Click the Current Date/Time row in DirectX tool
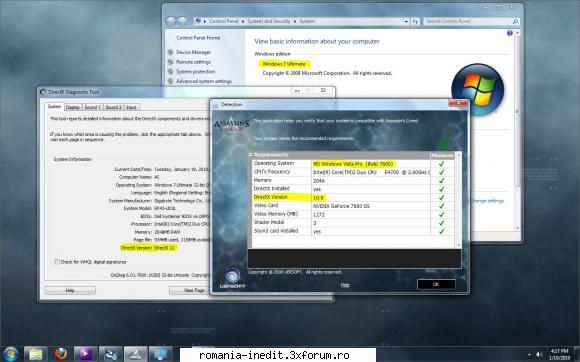 (x=162, y=169)
